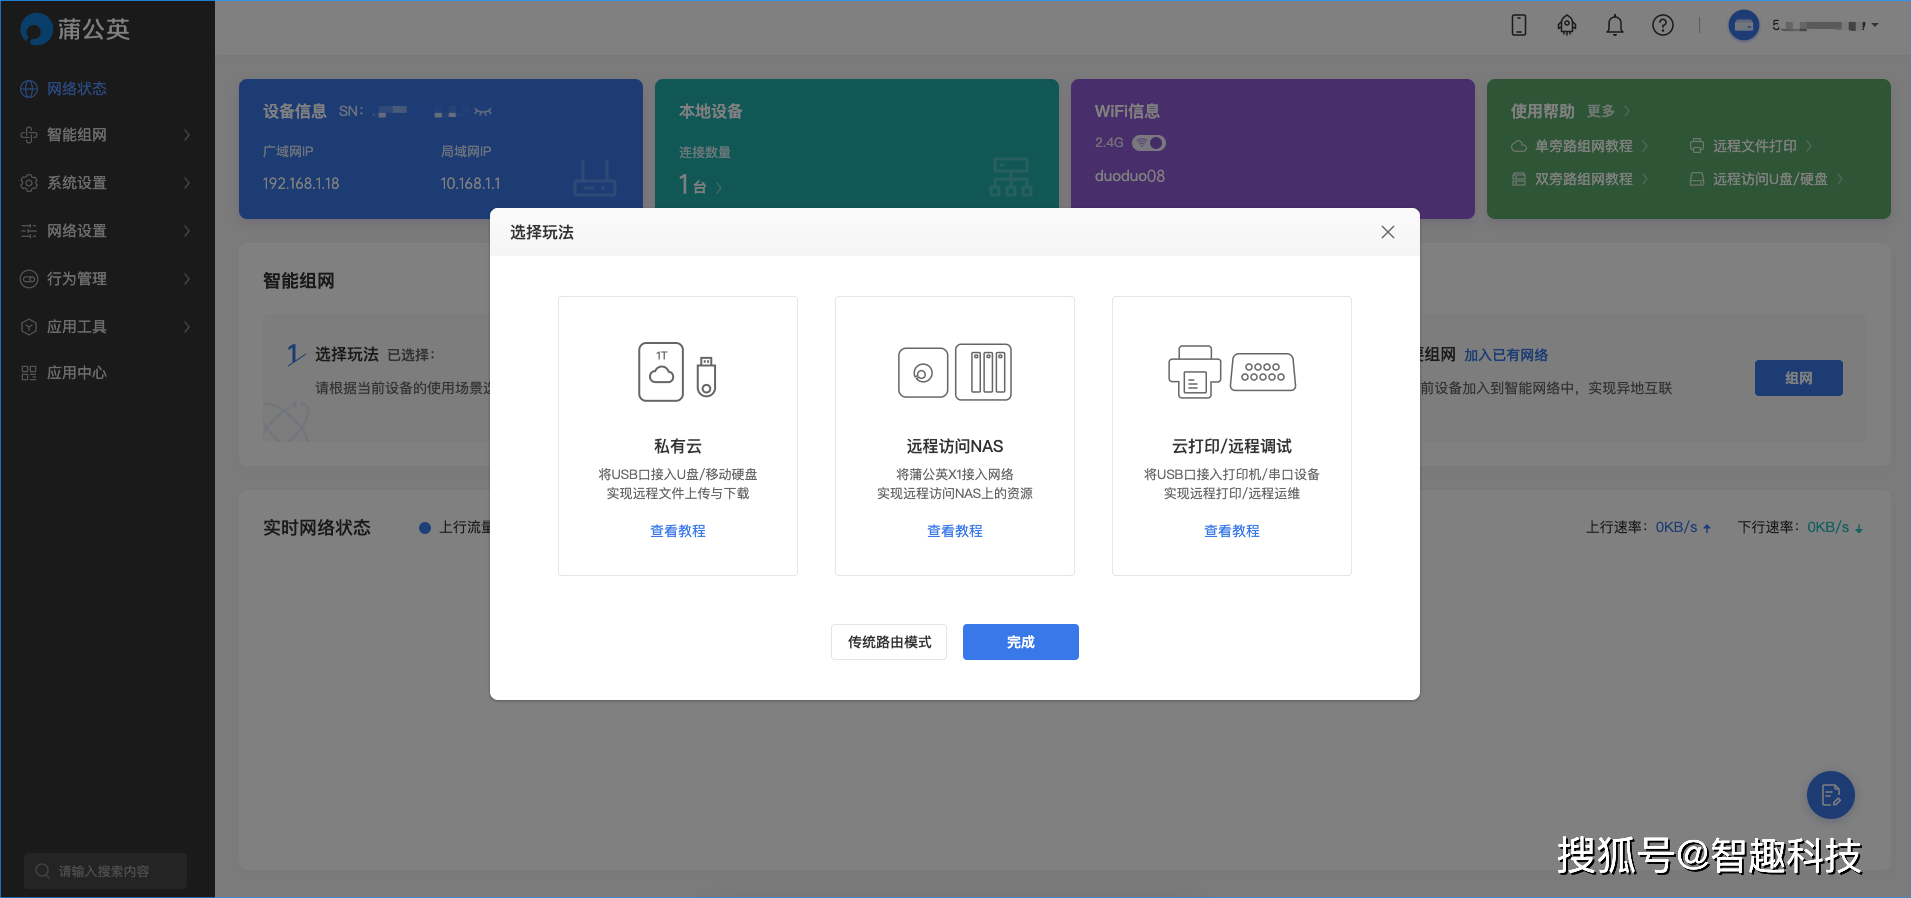Open the mobile device icon in the top bar

point(1518,25)
